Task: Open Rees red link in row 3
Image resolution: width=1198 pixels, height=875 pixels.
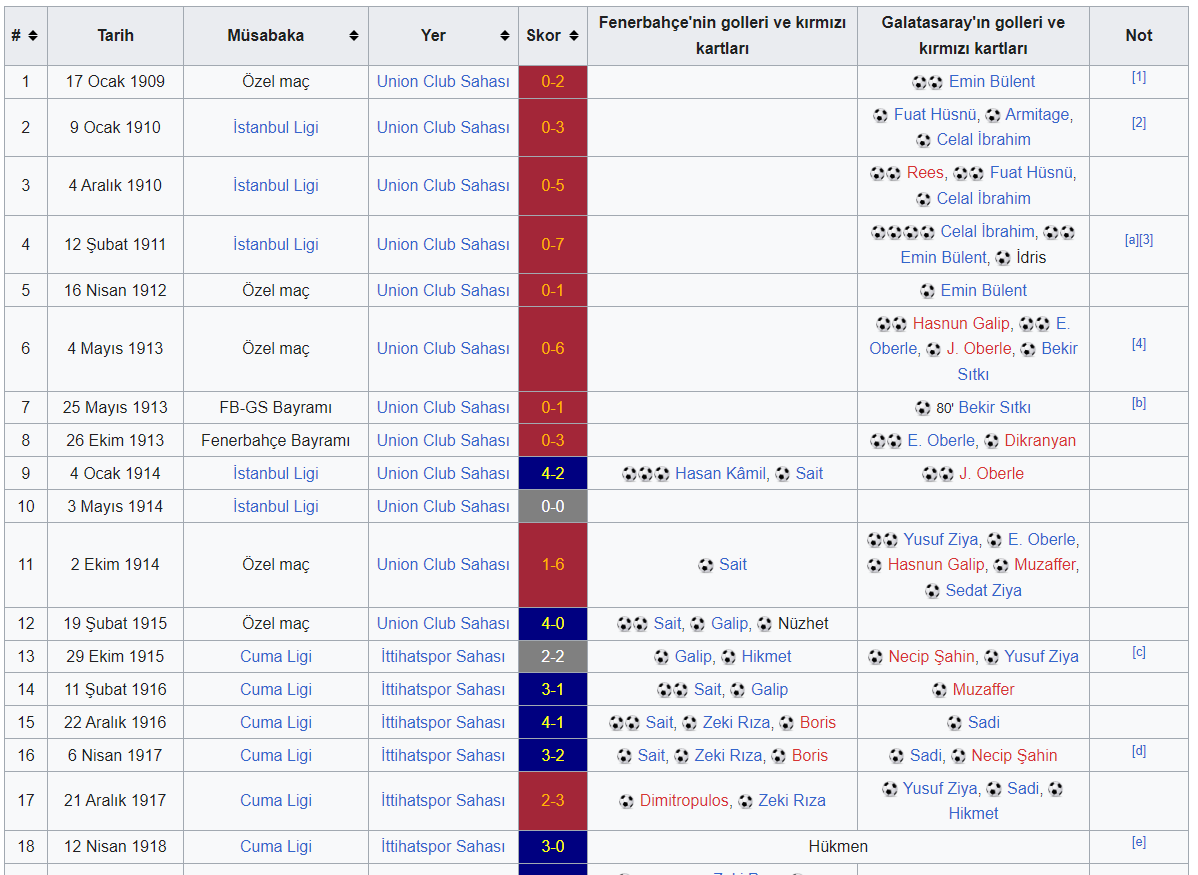Action: [x=925, y=173]
